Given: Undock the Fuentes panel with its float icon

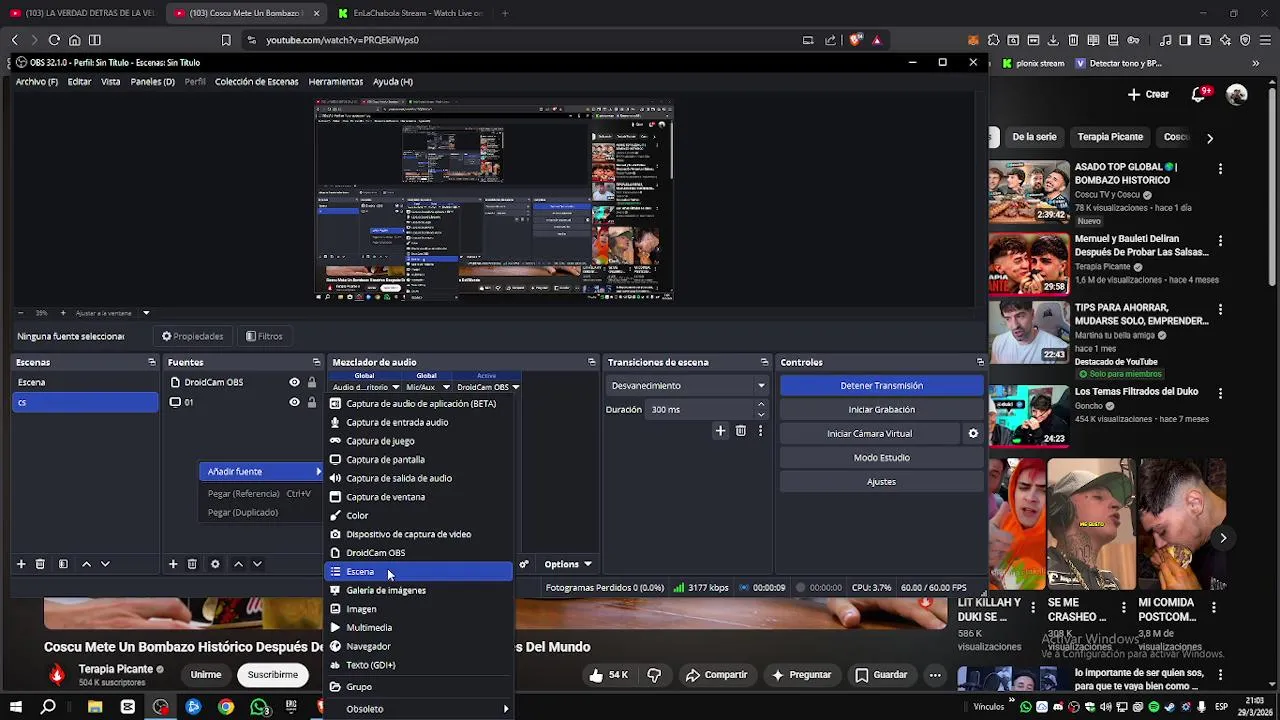Looking at the screenshot, I should coord(316,362).
